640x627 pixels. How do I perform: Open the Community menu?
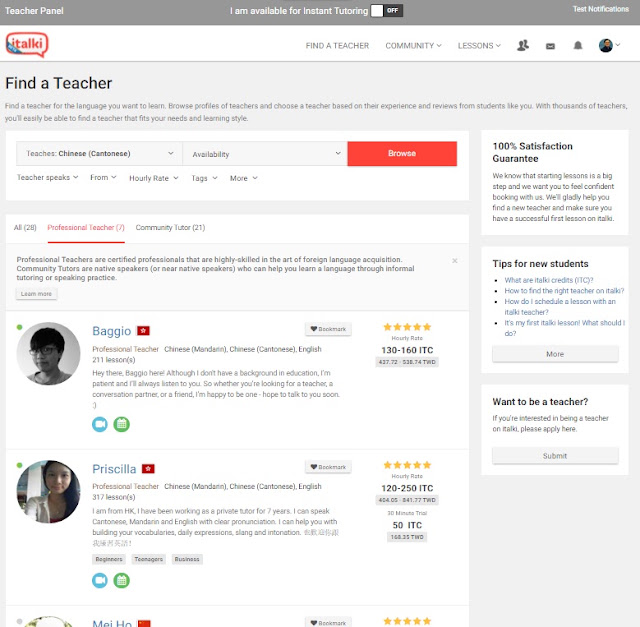(413, 46)
